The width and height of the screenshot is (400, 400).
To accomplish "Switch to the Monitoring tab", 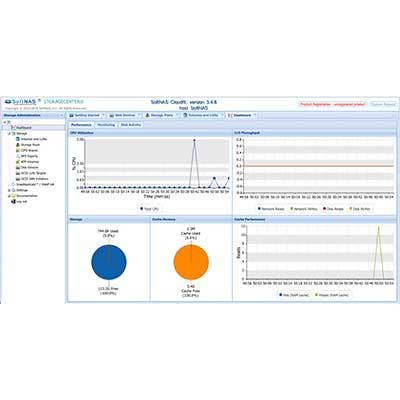I will 106,125.
